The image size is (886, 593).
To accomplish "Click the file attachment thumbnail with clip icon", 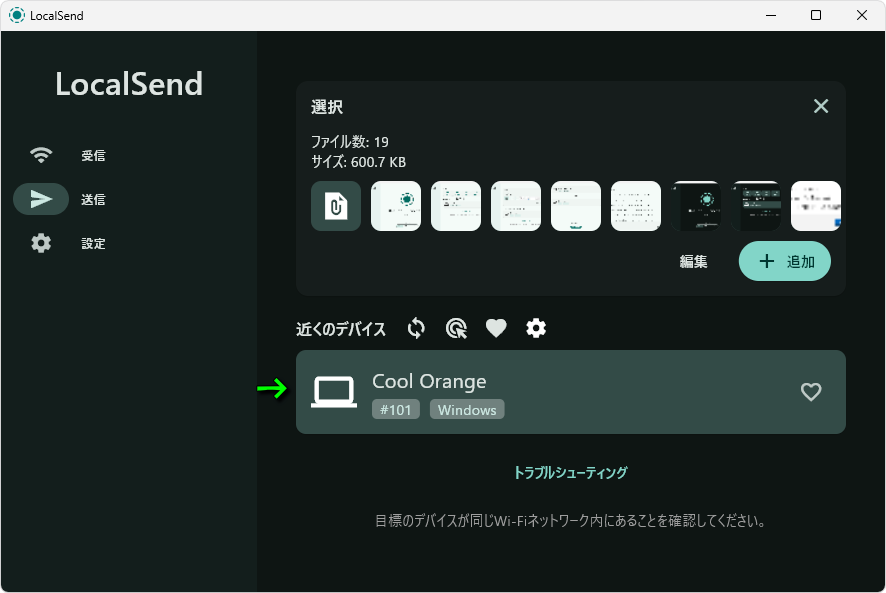I will point(336,206).
